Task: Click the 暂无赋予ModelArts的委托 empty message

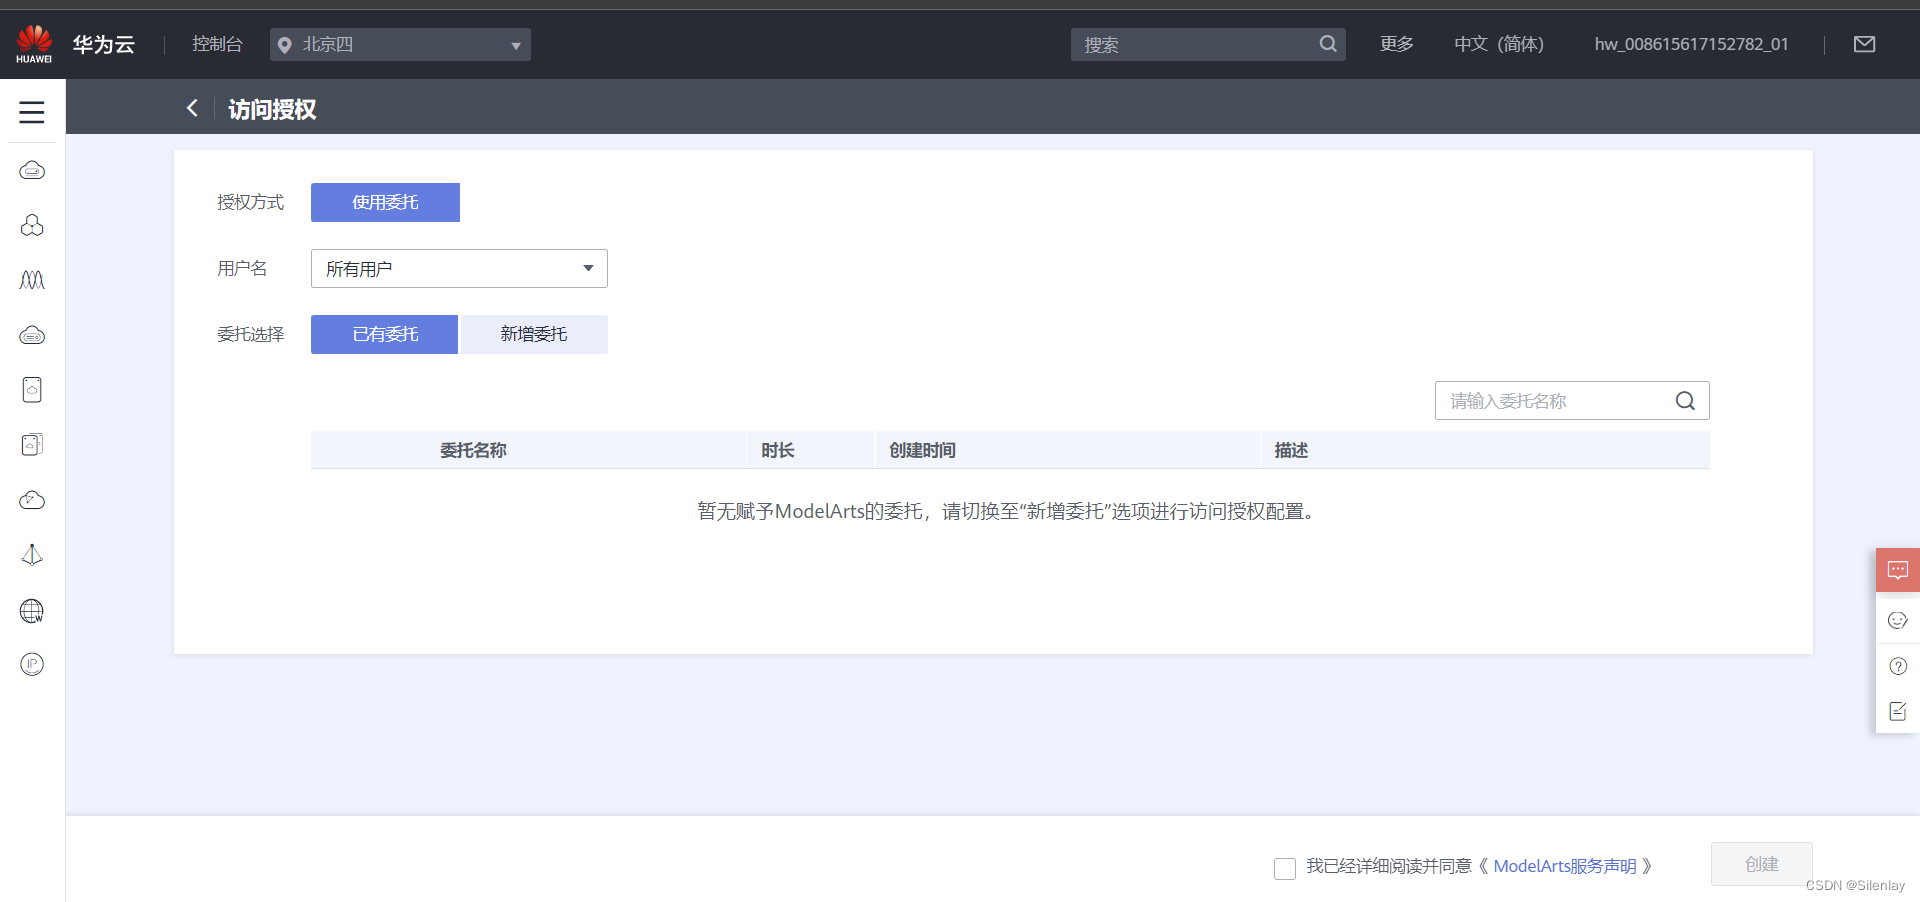Action: (x=1006, y=511)
